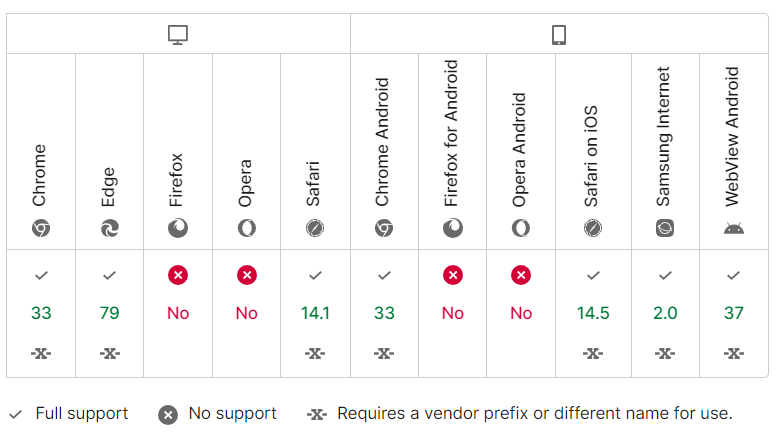Viewport: 784px width, 433px height.
Task: Expand Safari 14.1 support details
Action: coord(315,313)
